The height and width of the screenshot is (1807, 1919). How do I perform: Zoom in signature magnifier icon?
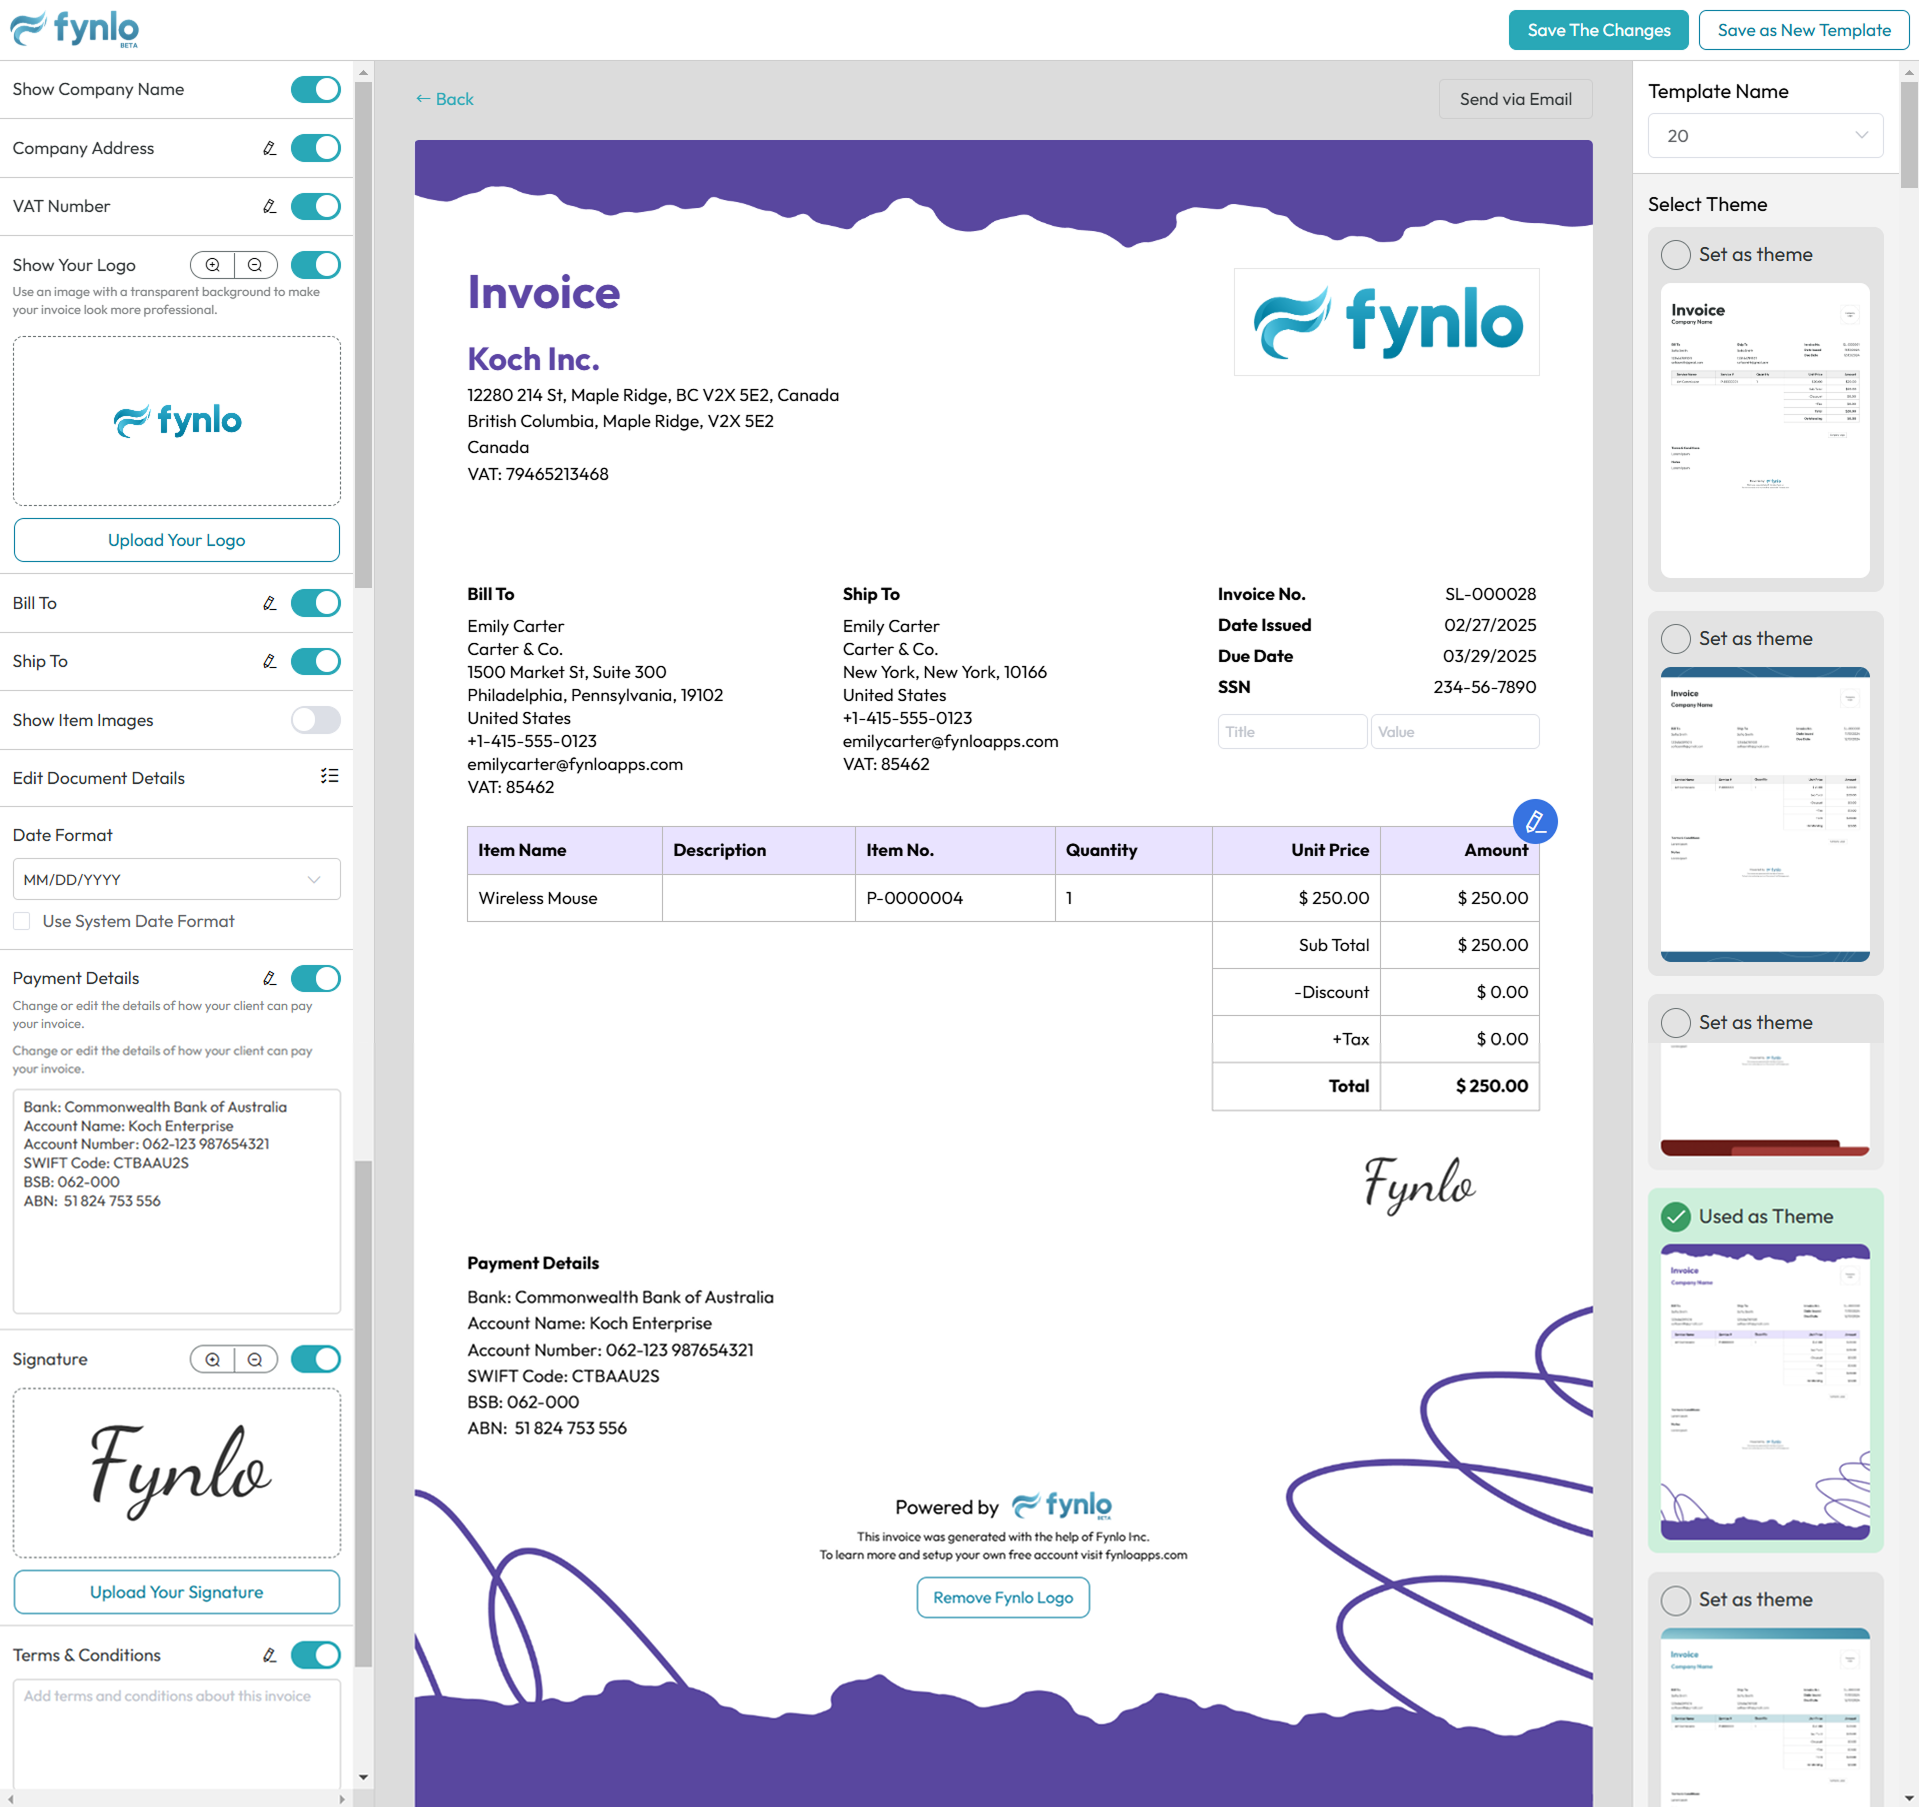pyautogui.click(x=213, y=1359)
